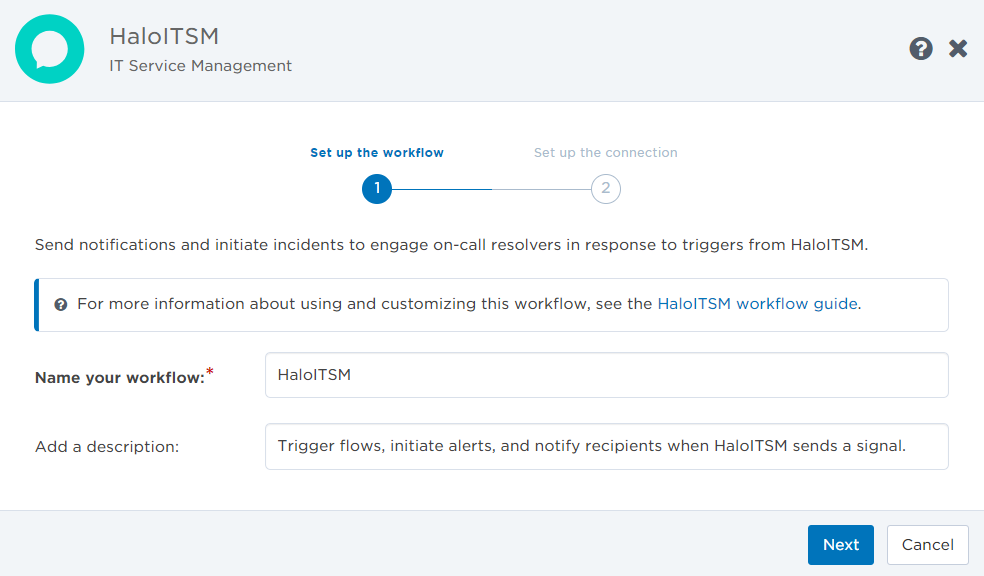Switch to the Set up the connection step
The width and height of the screenshot is (984, 576).
[605, 152]
